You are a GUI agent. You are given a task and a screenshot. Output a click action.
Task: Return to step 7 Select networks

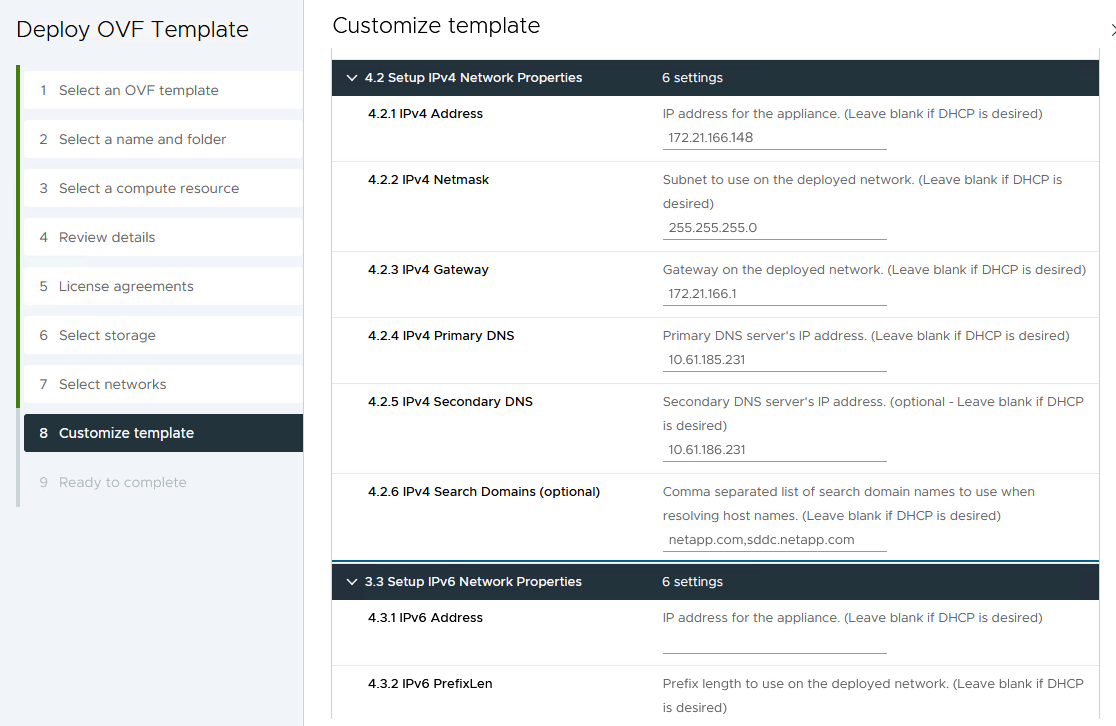click(112, 384)
